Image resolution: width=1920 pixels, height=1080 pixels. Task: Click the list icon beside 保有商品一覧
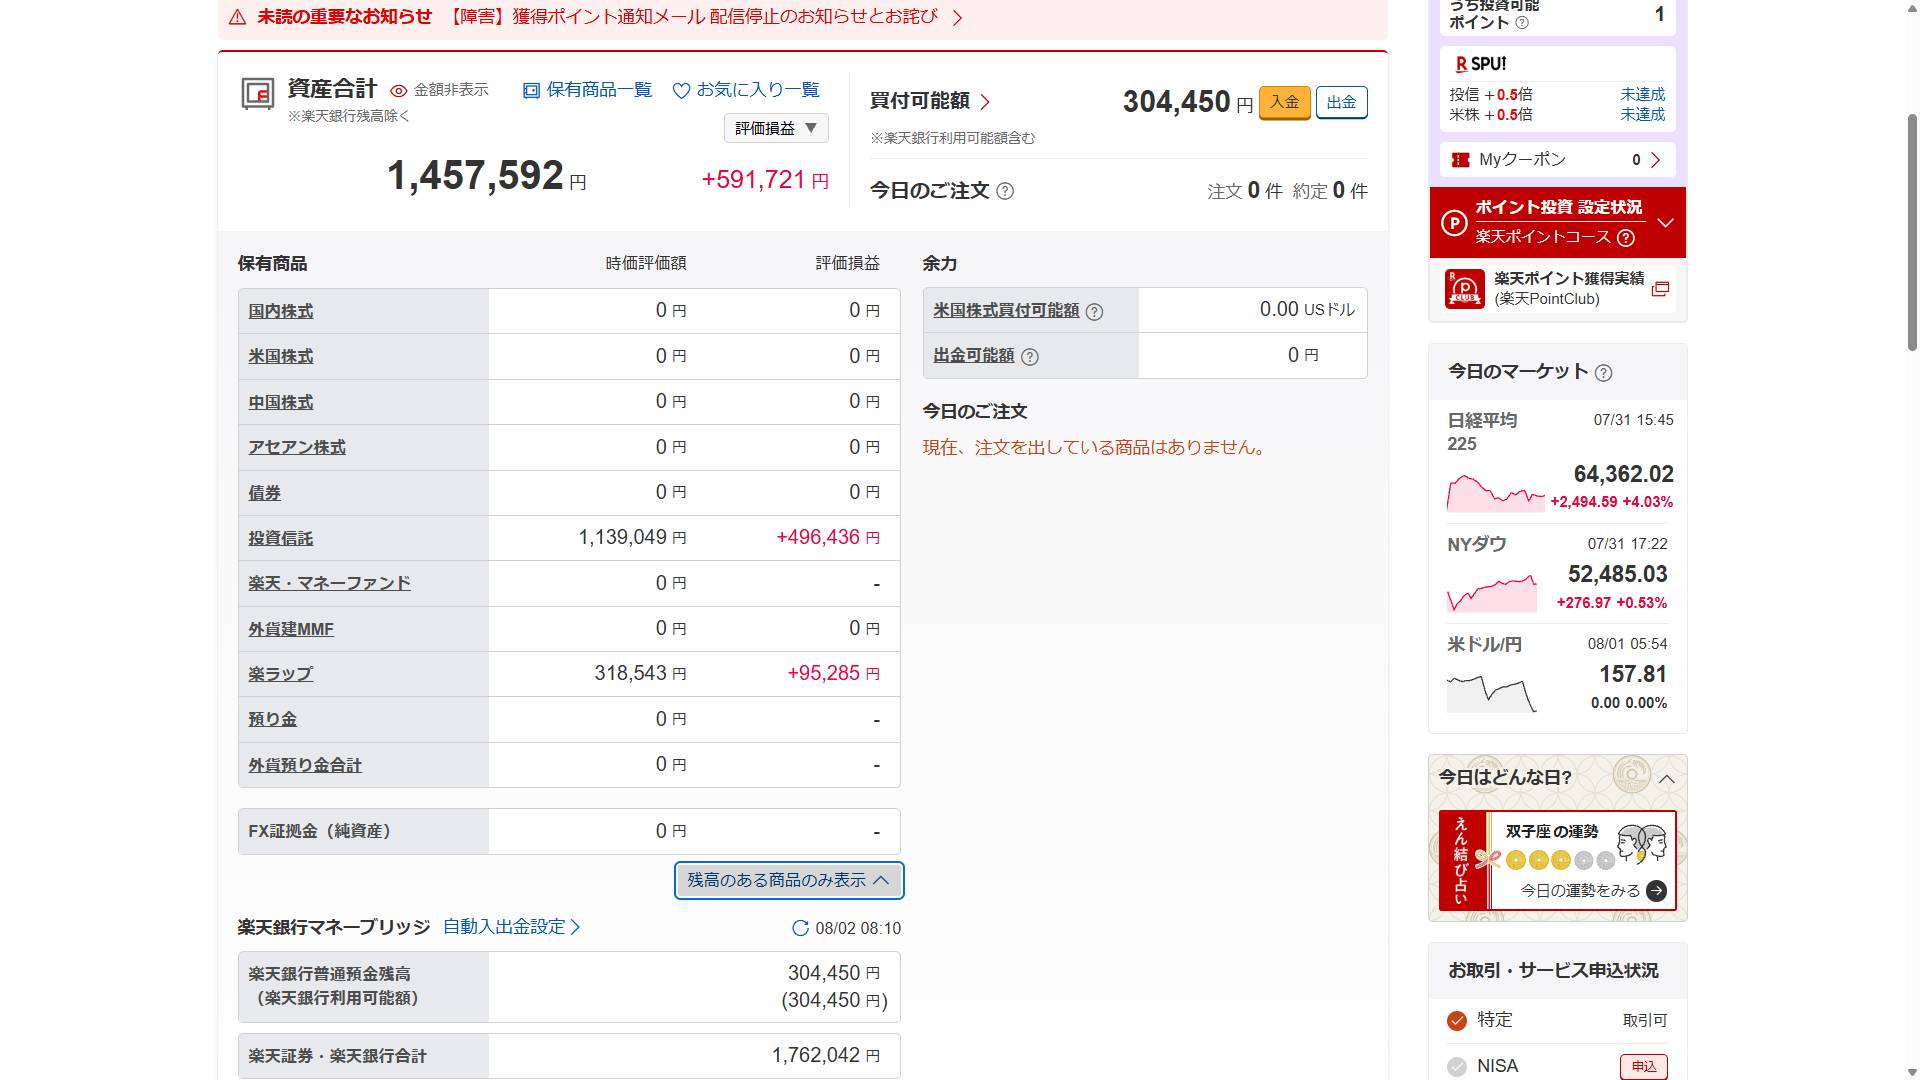coord(531,91)
